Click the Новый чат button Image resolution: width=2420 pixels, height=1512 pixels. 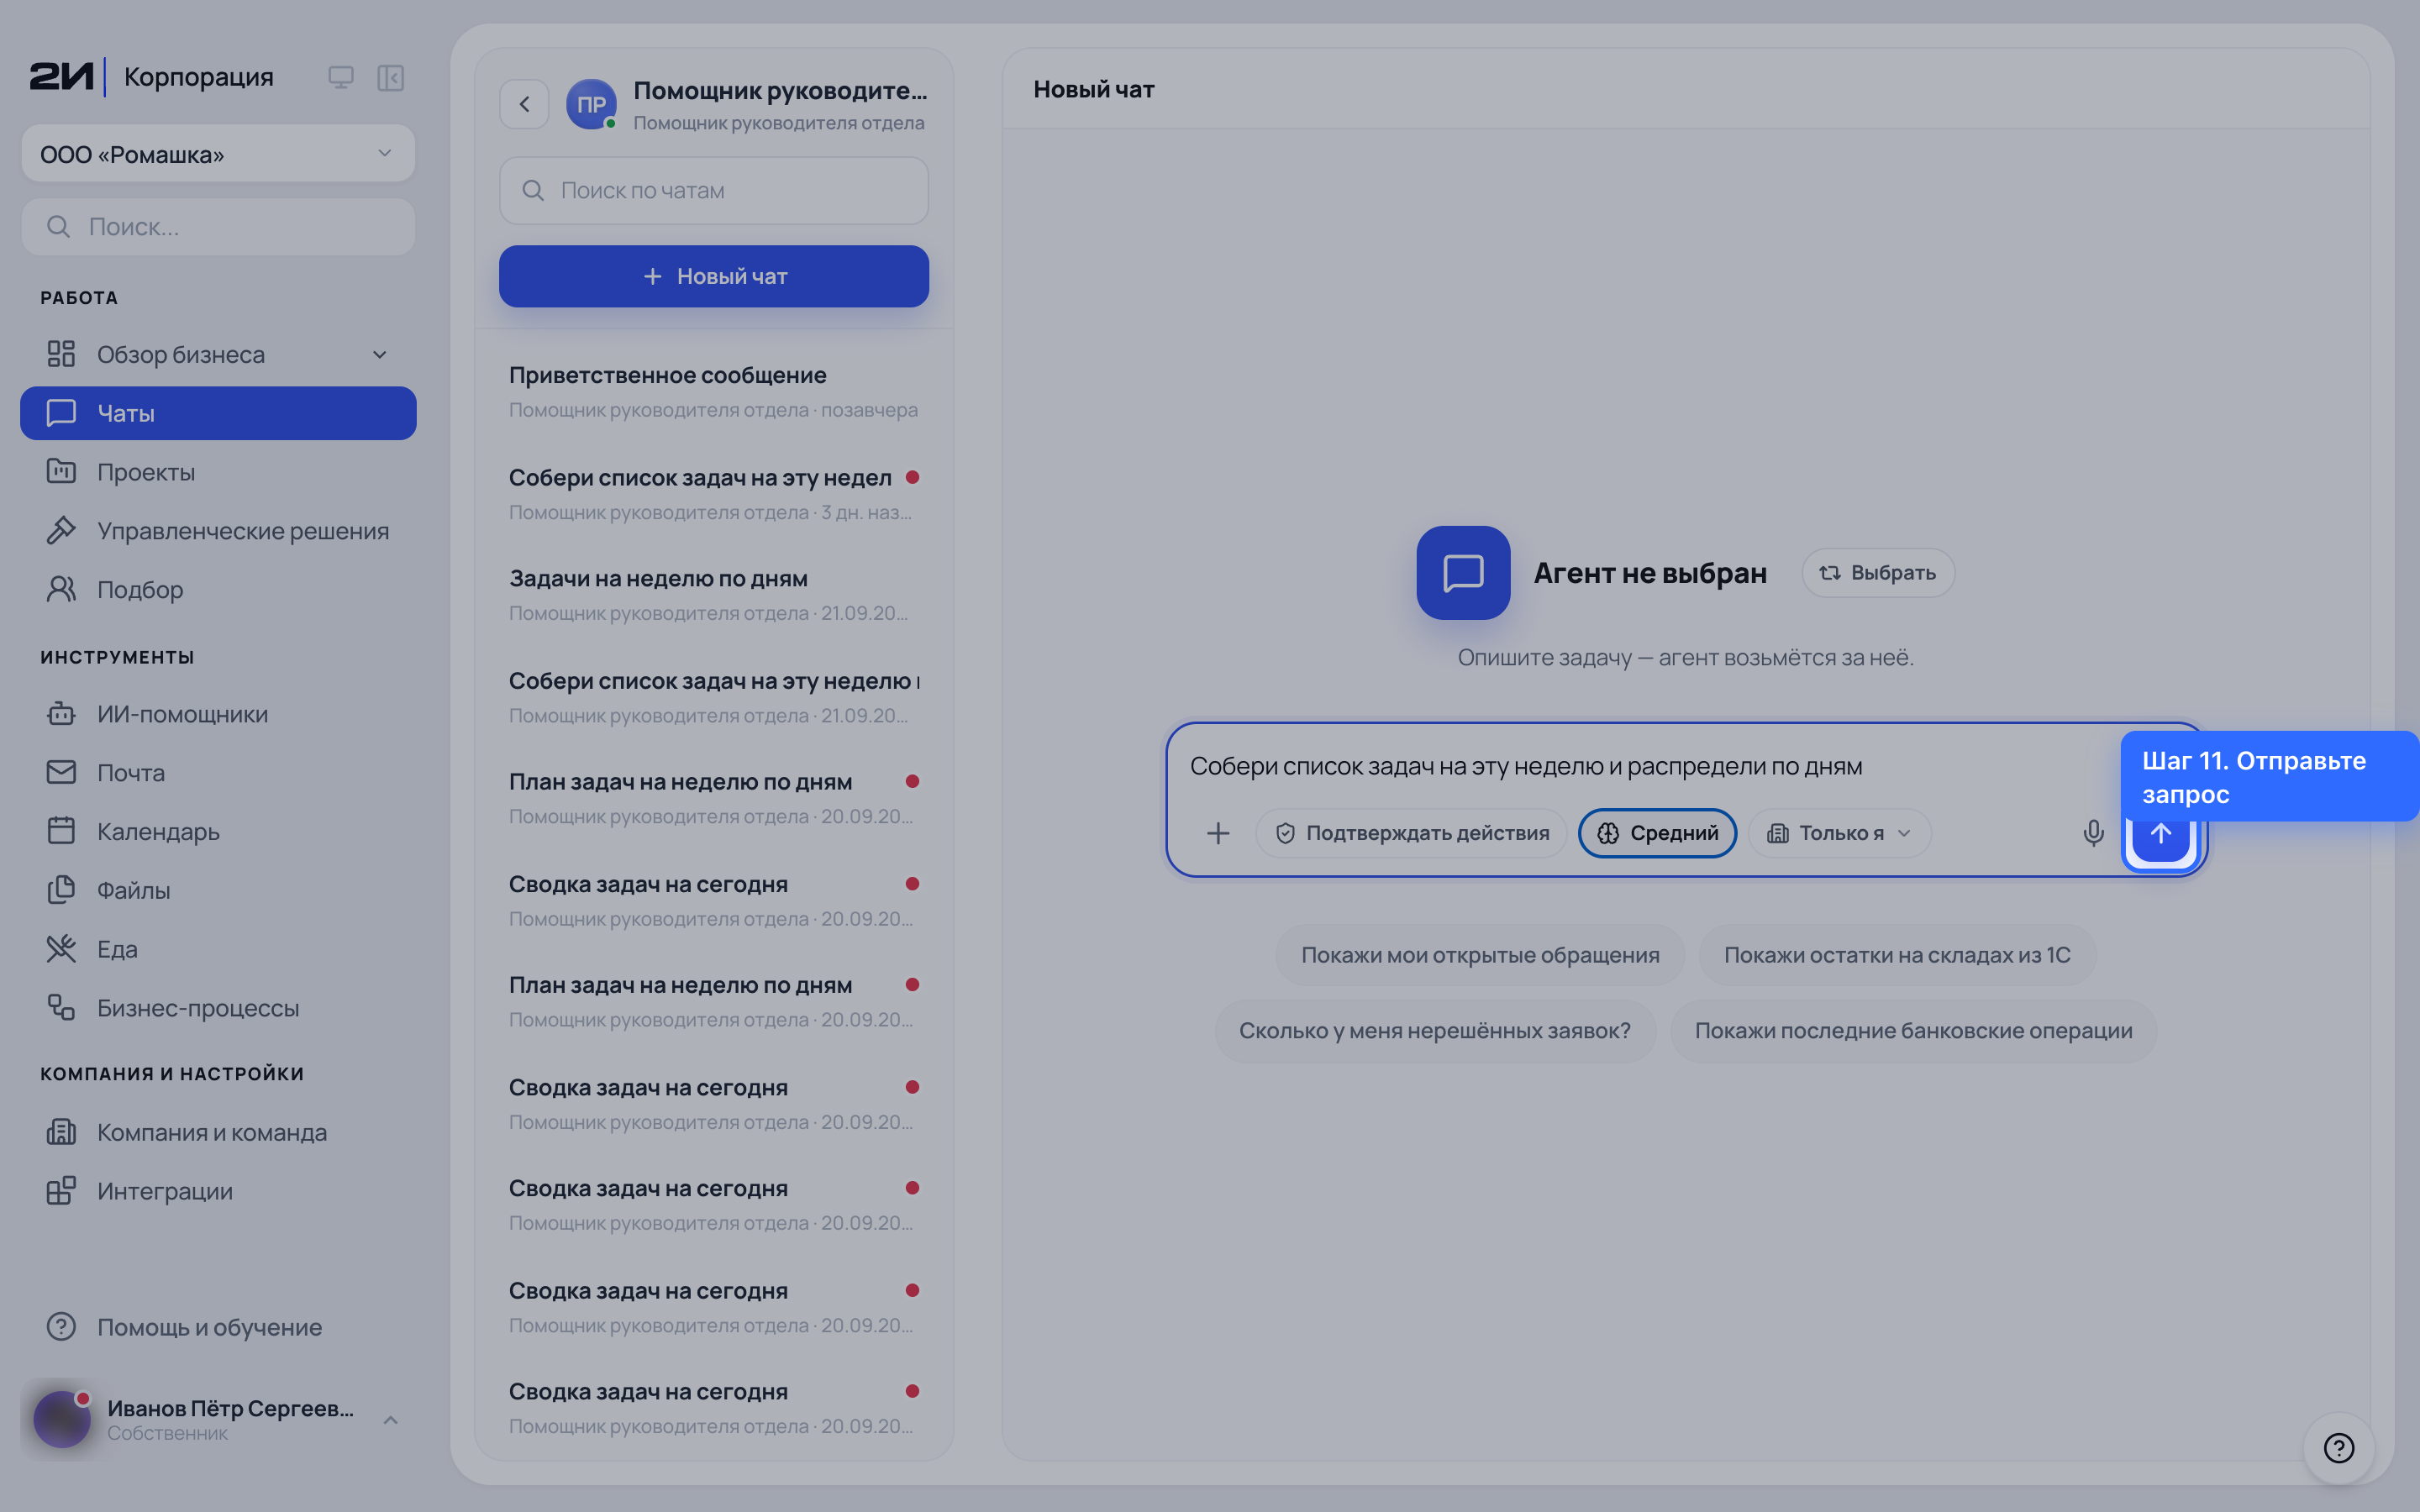(714, 276)
